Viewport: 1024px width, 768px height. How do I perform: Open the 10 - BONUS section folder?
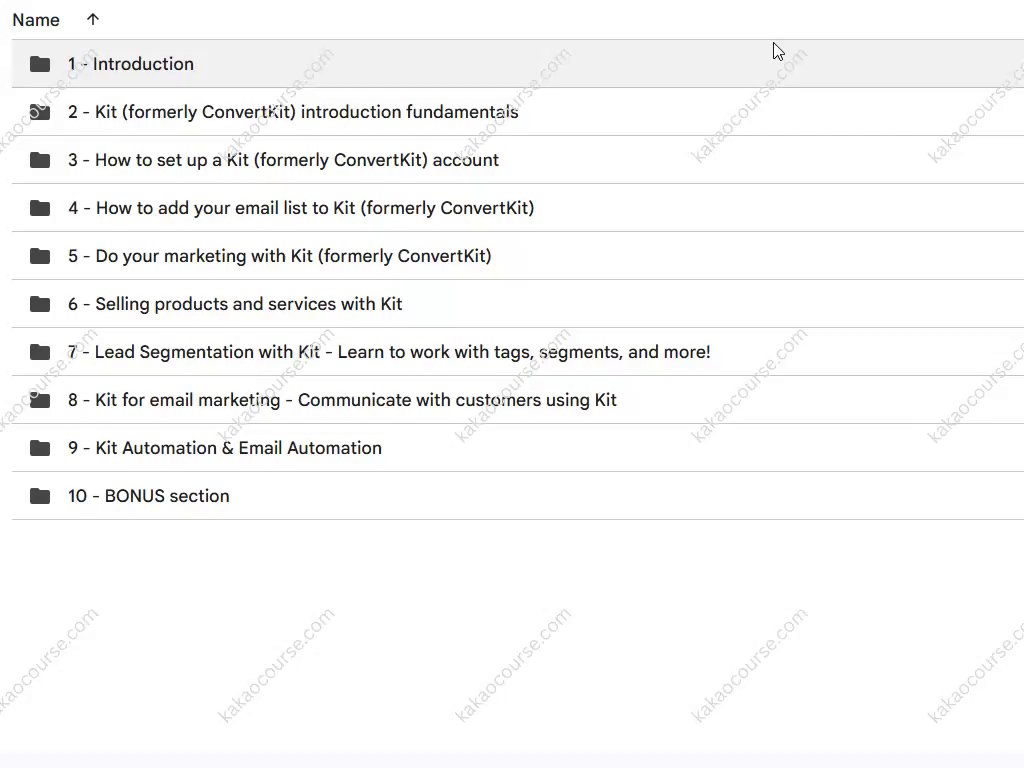(x=149, y=496)
